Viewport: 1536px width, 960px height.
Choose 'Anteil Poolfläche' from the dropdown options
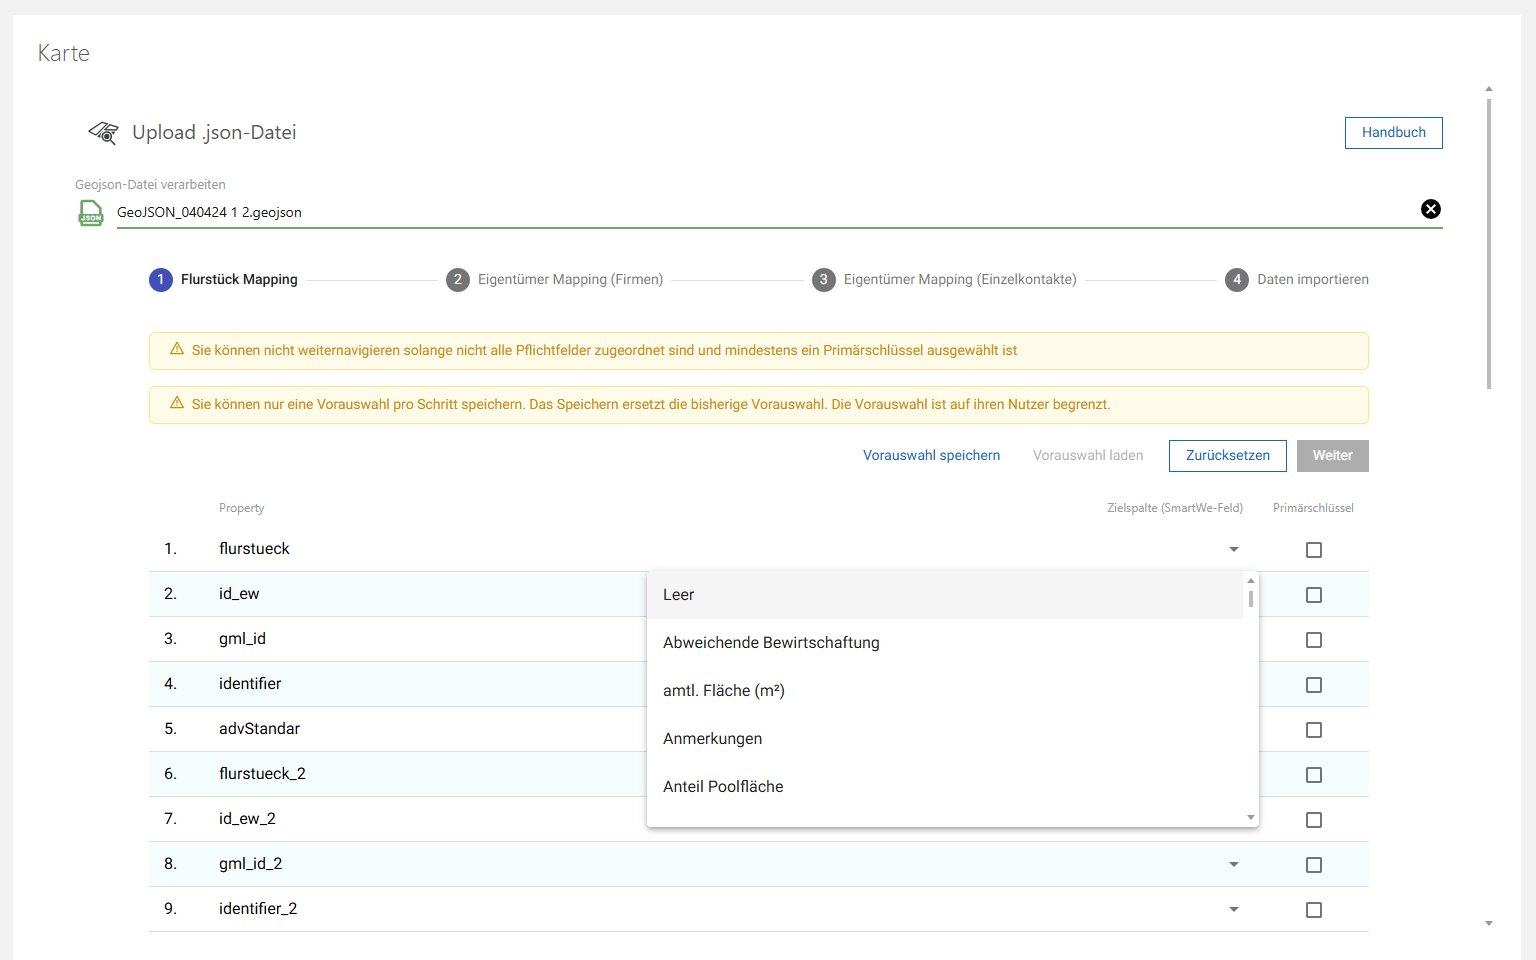point(723,786)
